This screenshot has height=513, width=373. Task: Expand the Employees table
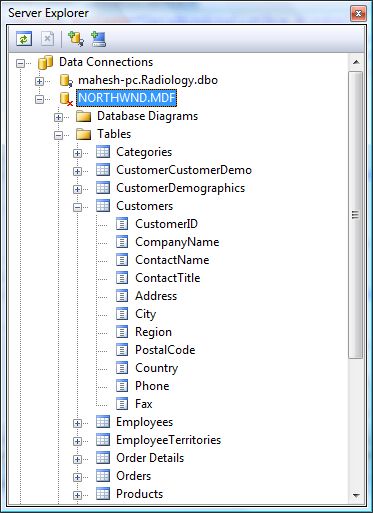click(77, 423)
